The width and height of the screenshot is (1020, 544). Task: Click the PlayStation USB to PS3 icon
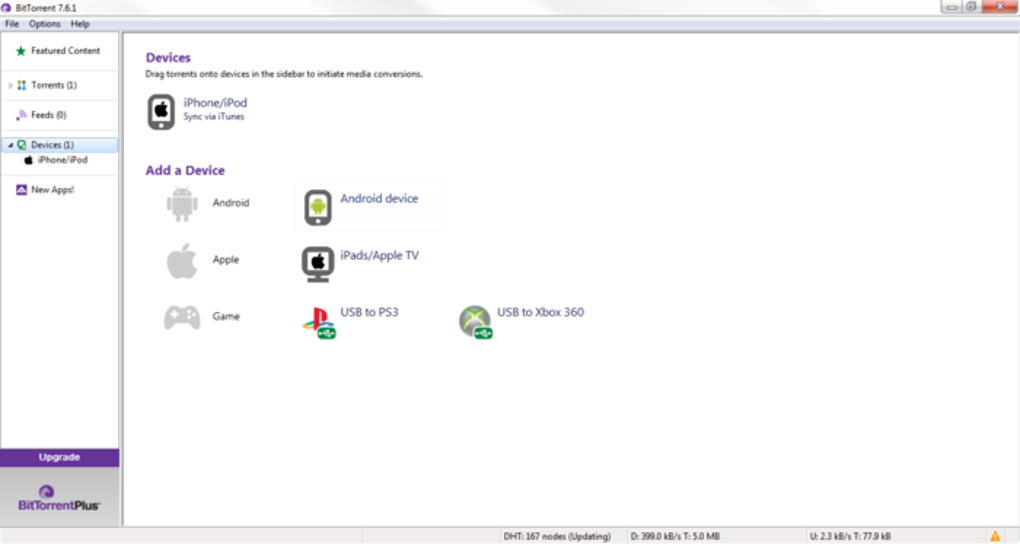(x=319, y=323)
